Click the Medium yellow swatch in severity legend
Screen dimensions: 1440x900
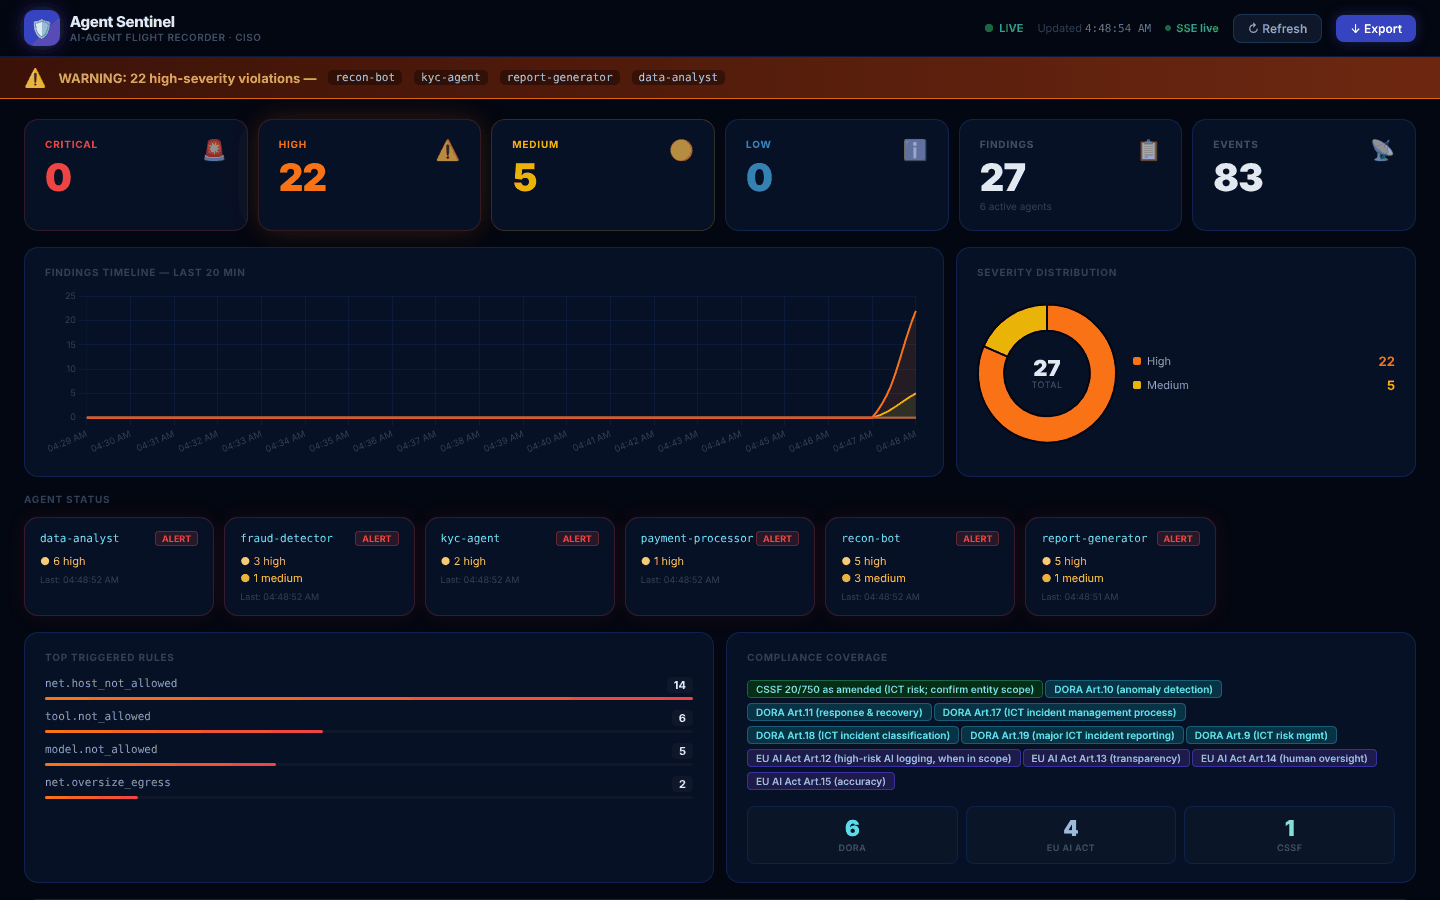point(1137,385)
